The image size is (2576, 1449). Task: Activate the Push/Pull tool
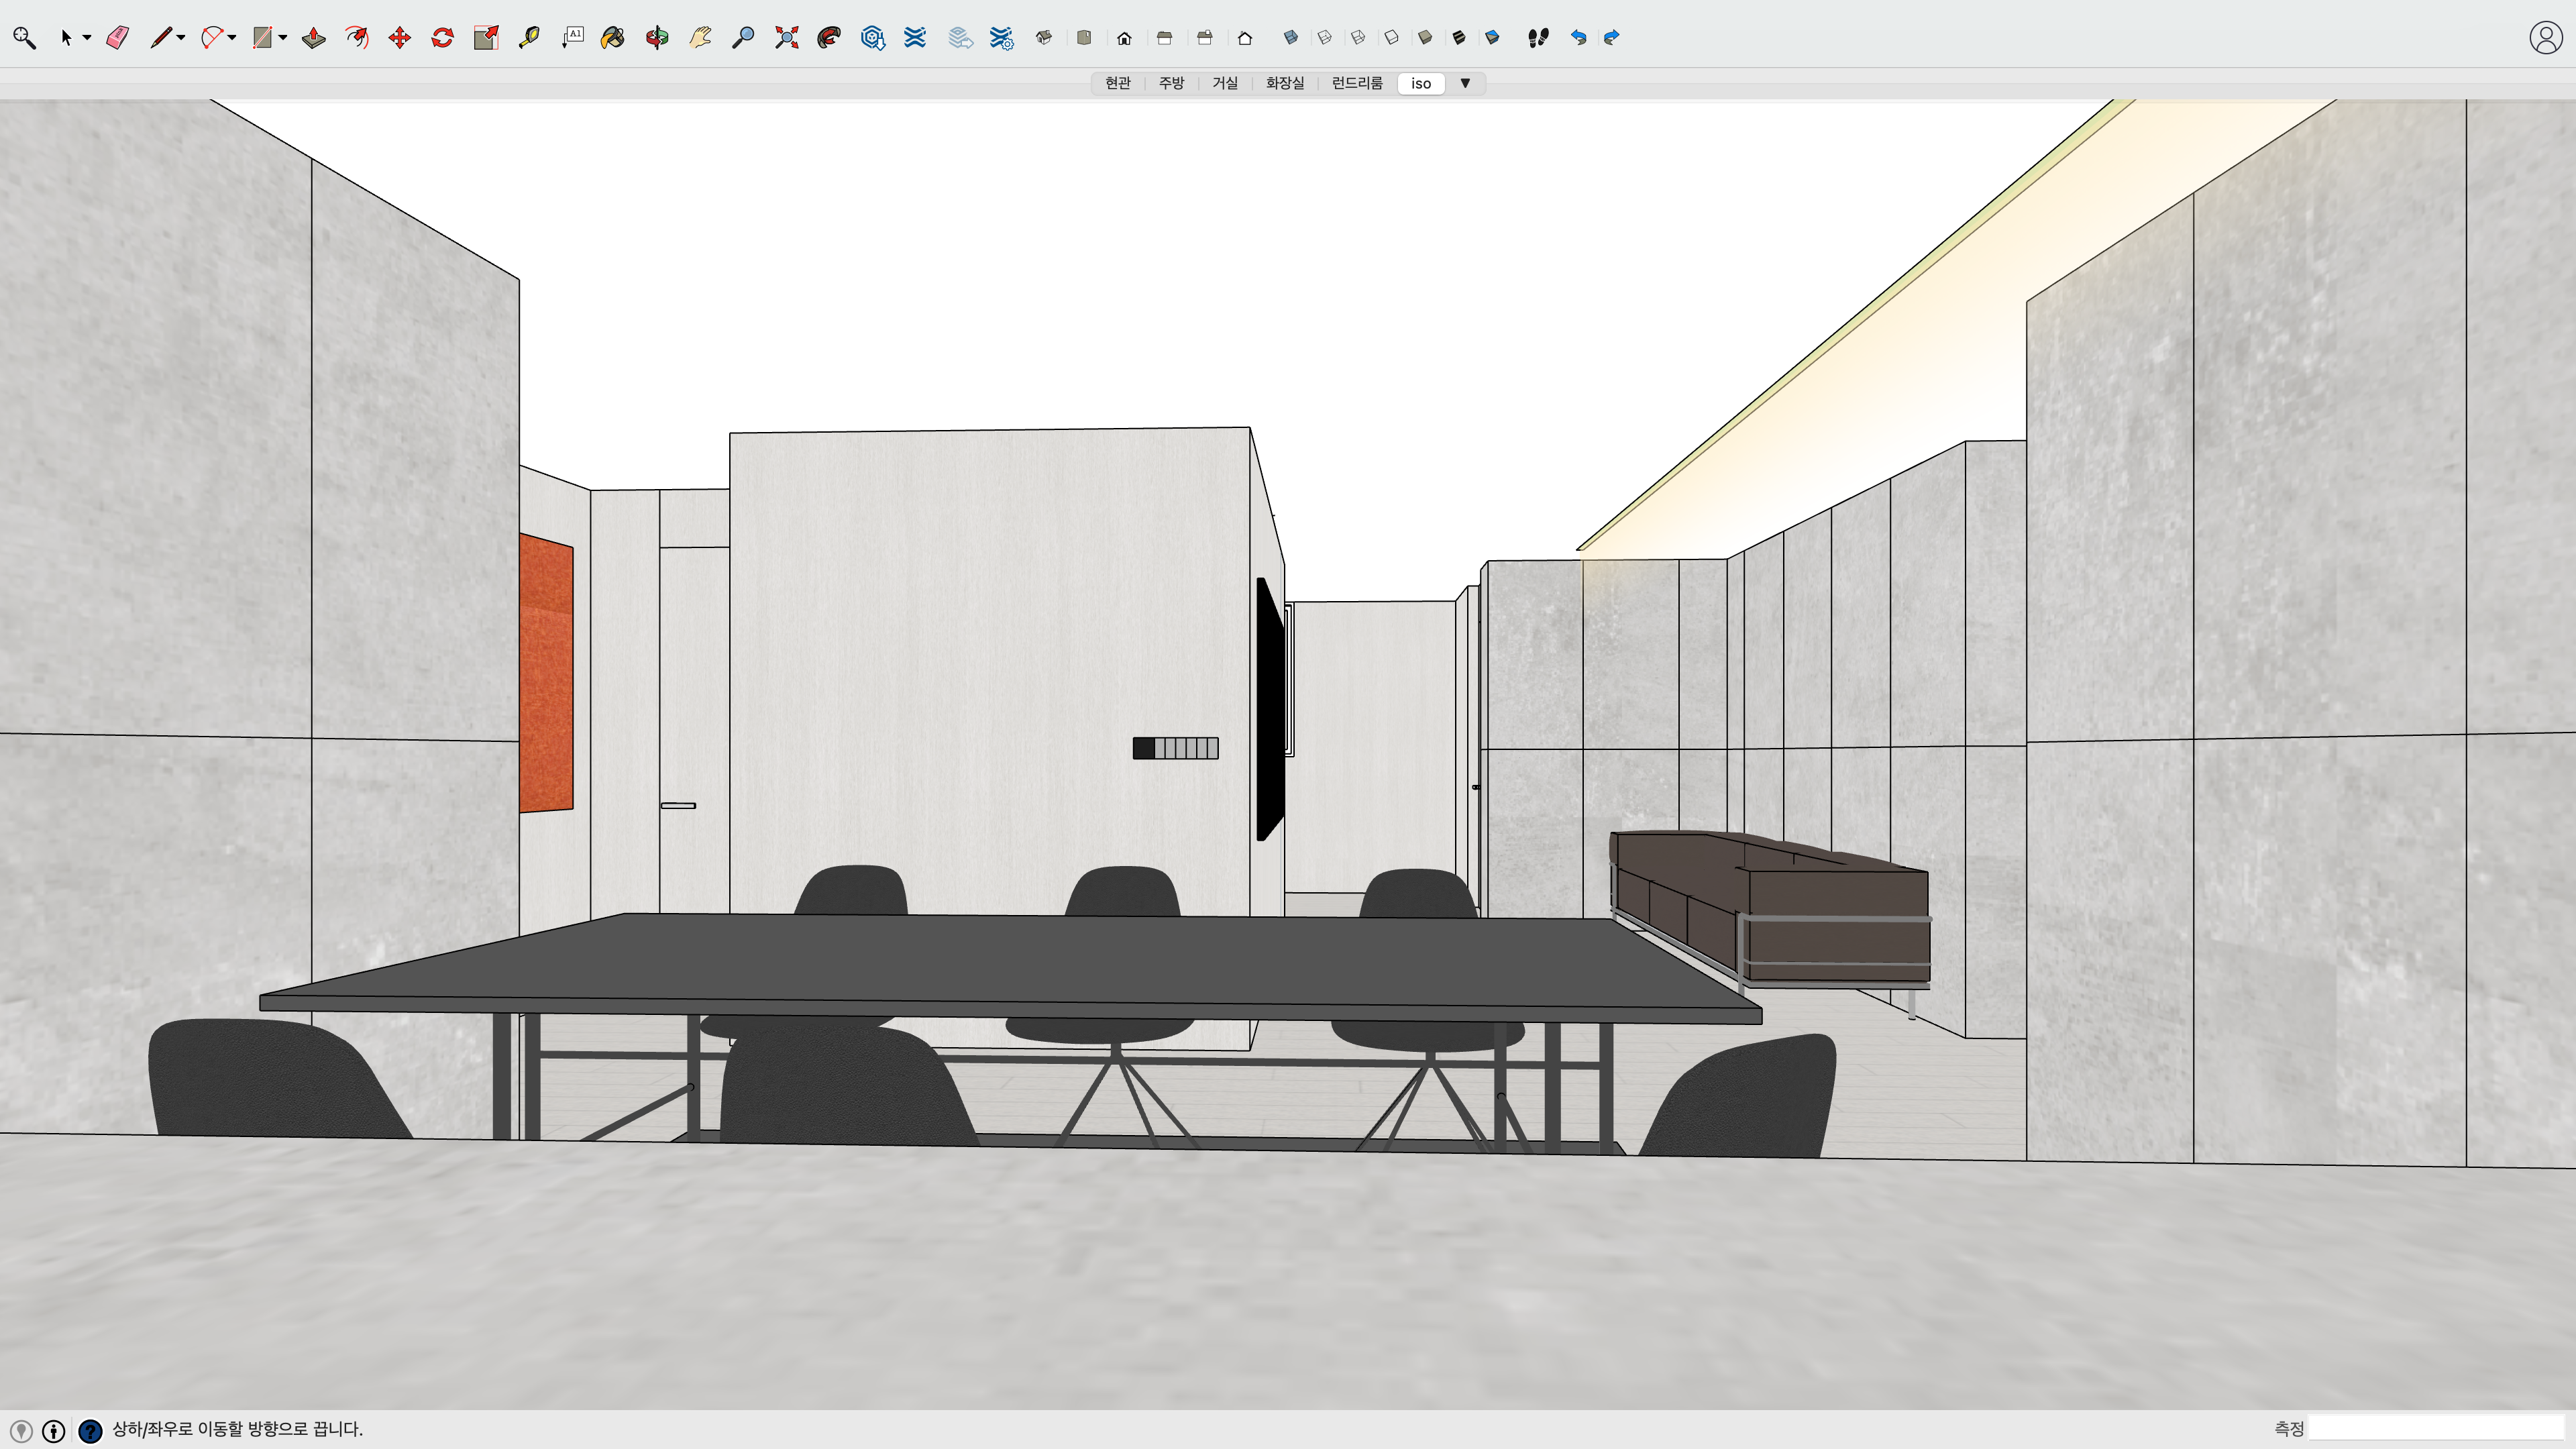pyautogui.click(x=314, y=38)
